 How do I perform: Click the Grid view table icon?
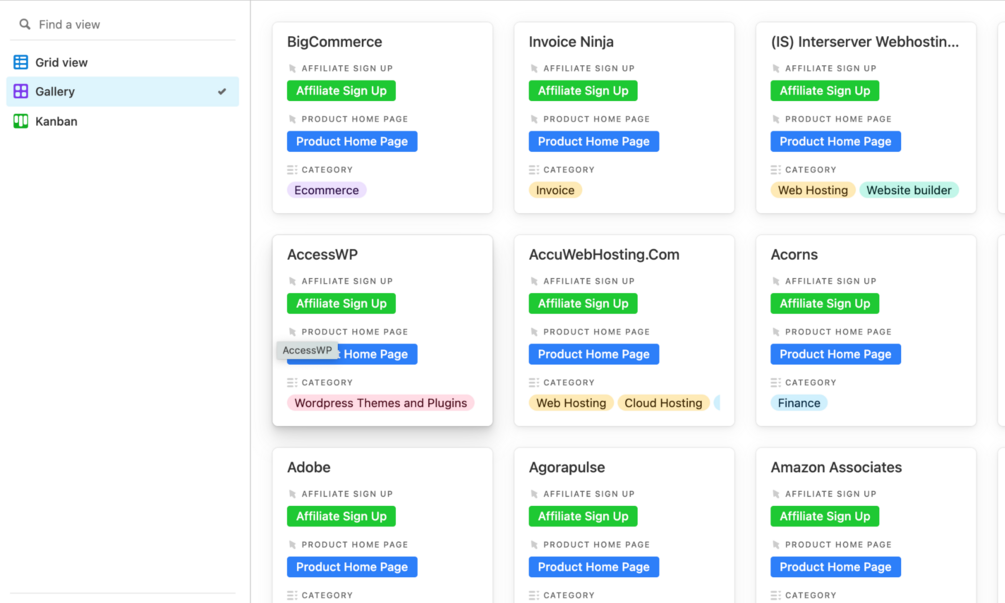tap(21, 62)
